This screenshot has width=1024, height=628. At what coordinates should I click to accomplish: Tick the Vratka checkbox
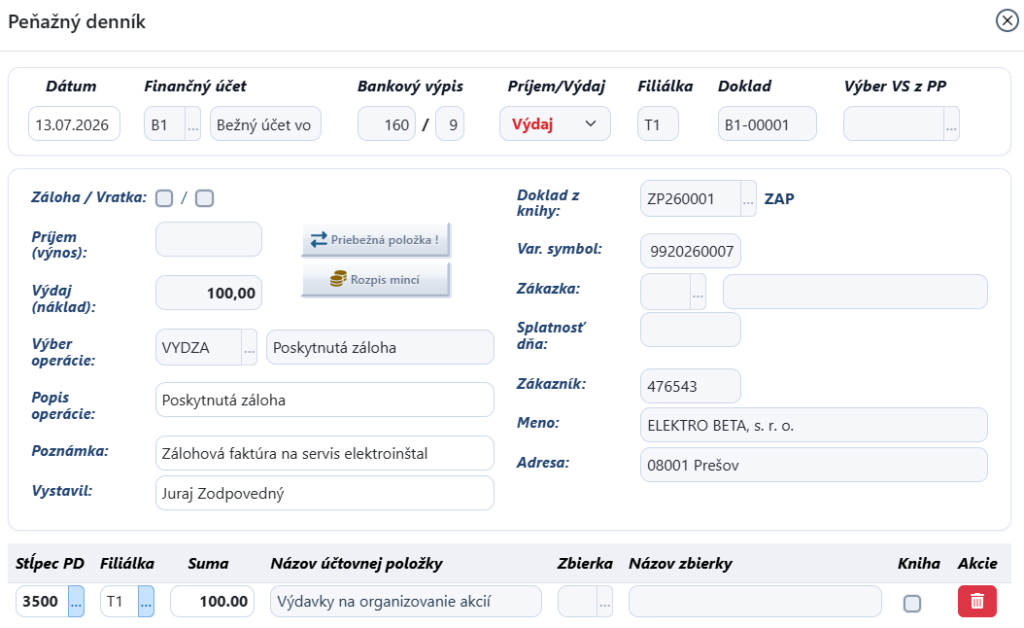[x=205, y=198]
